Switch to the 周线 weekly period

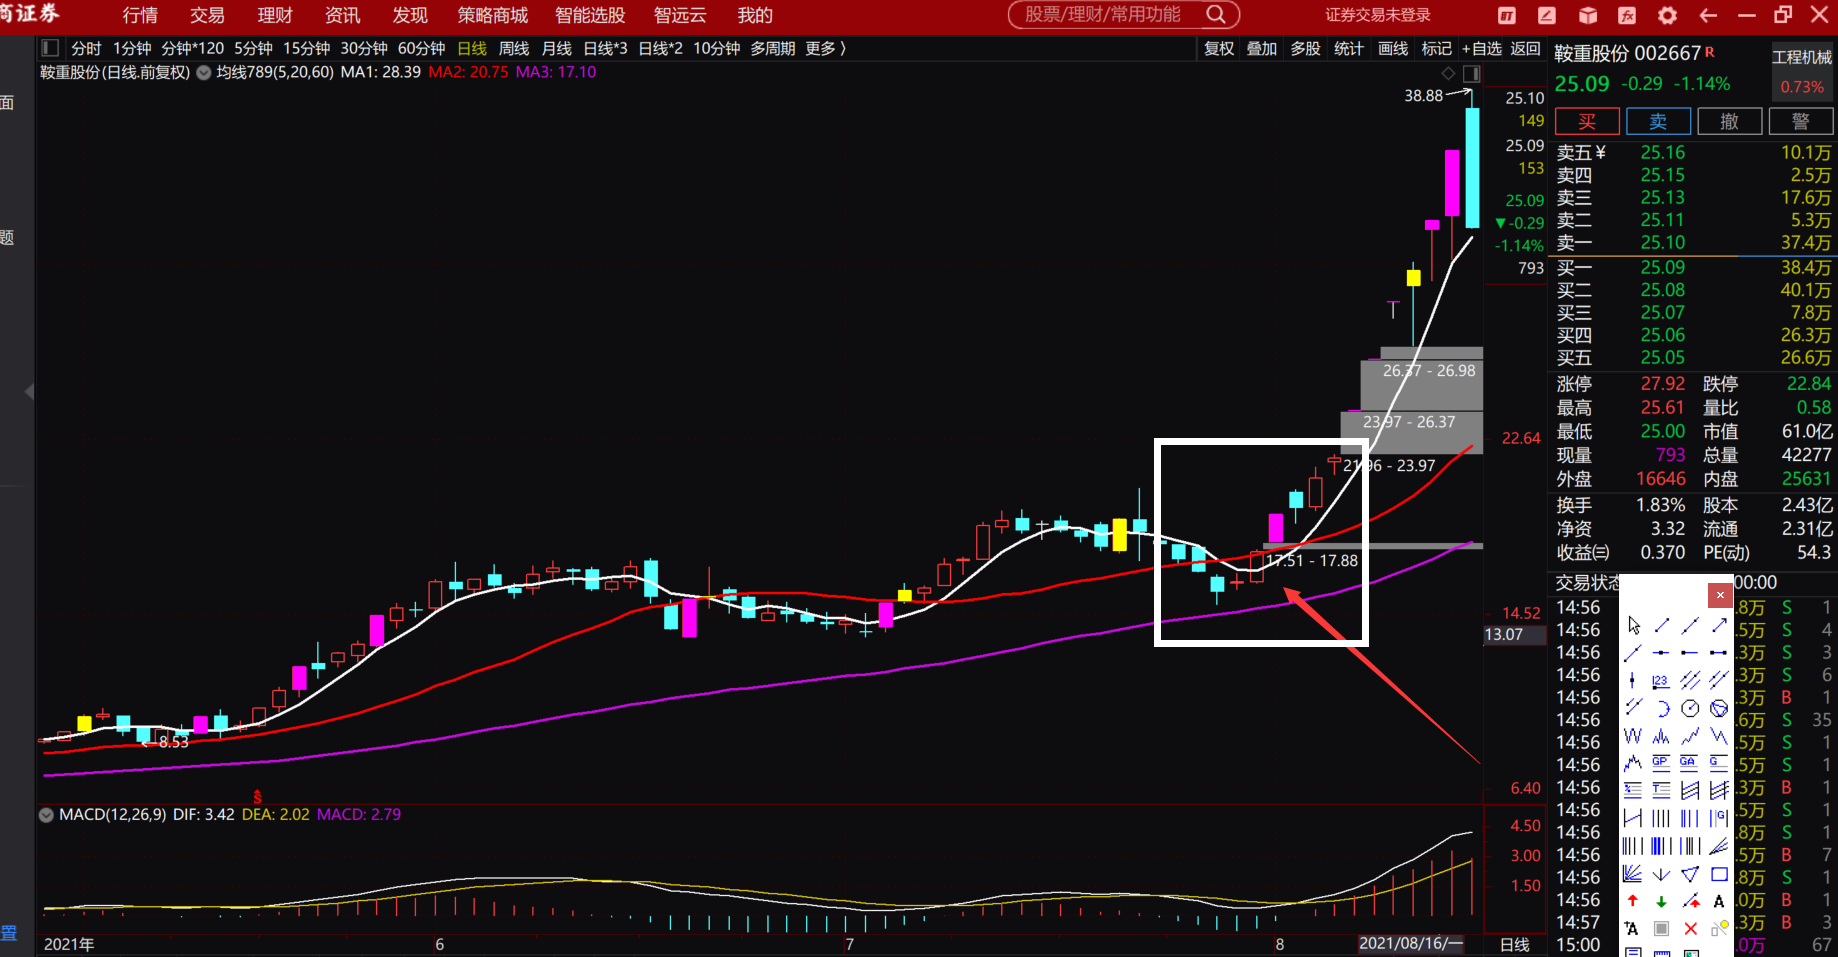coord(514,48)
